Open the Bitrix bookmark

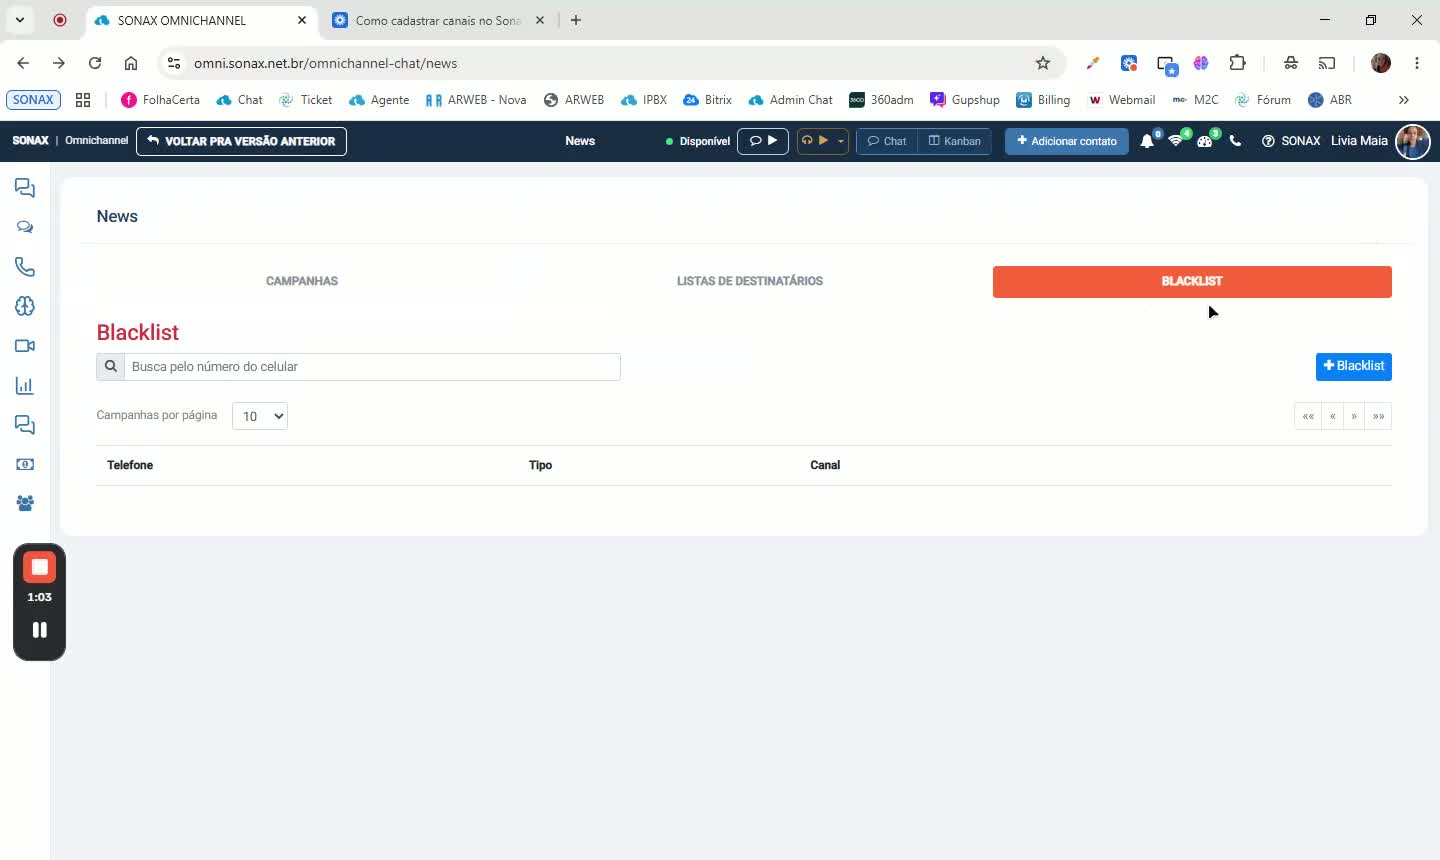(707, 100)
